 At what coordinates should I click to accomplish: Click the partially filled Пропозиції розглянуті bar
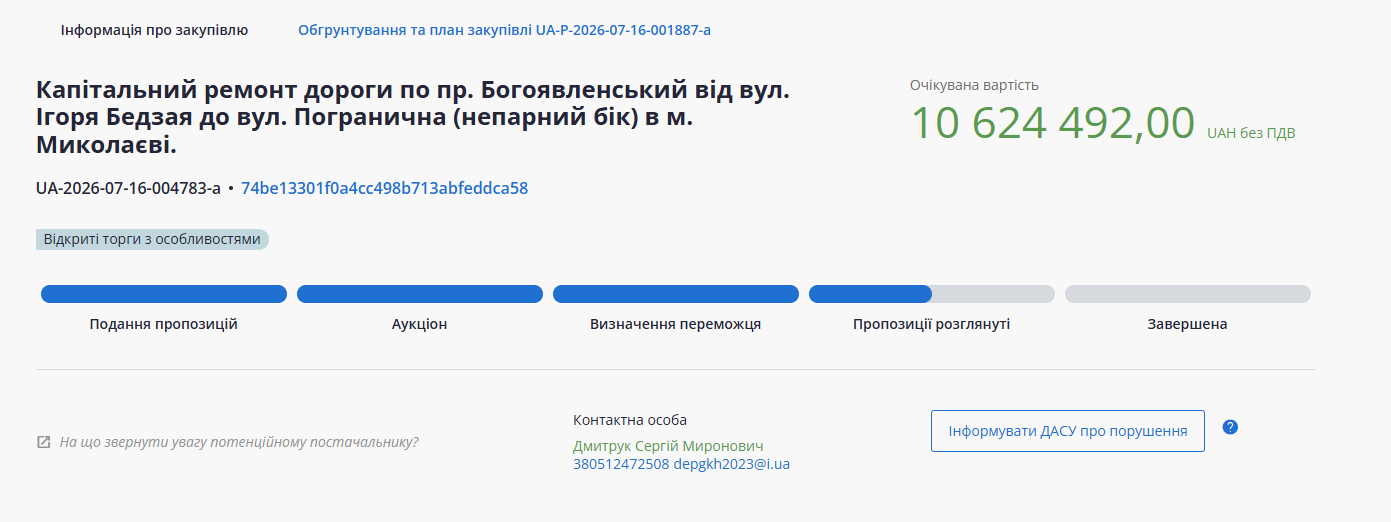point(932,294)
